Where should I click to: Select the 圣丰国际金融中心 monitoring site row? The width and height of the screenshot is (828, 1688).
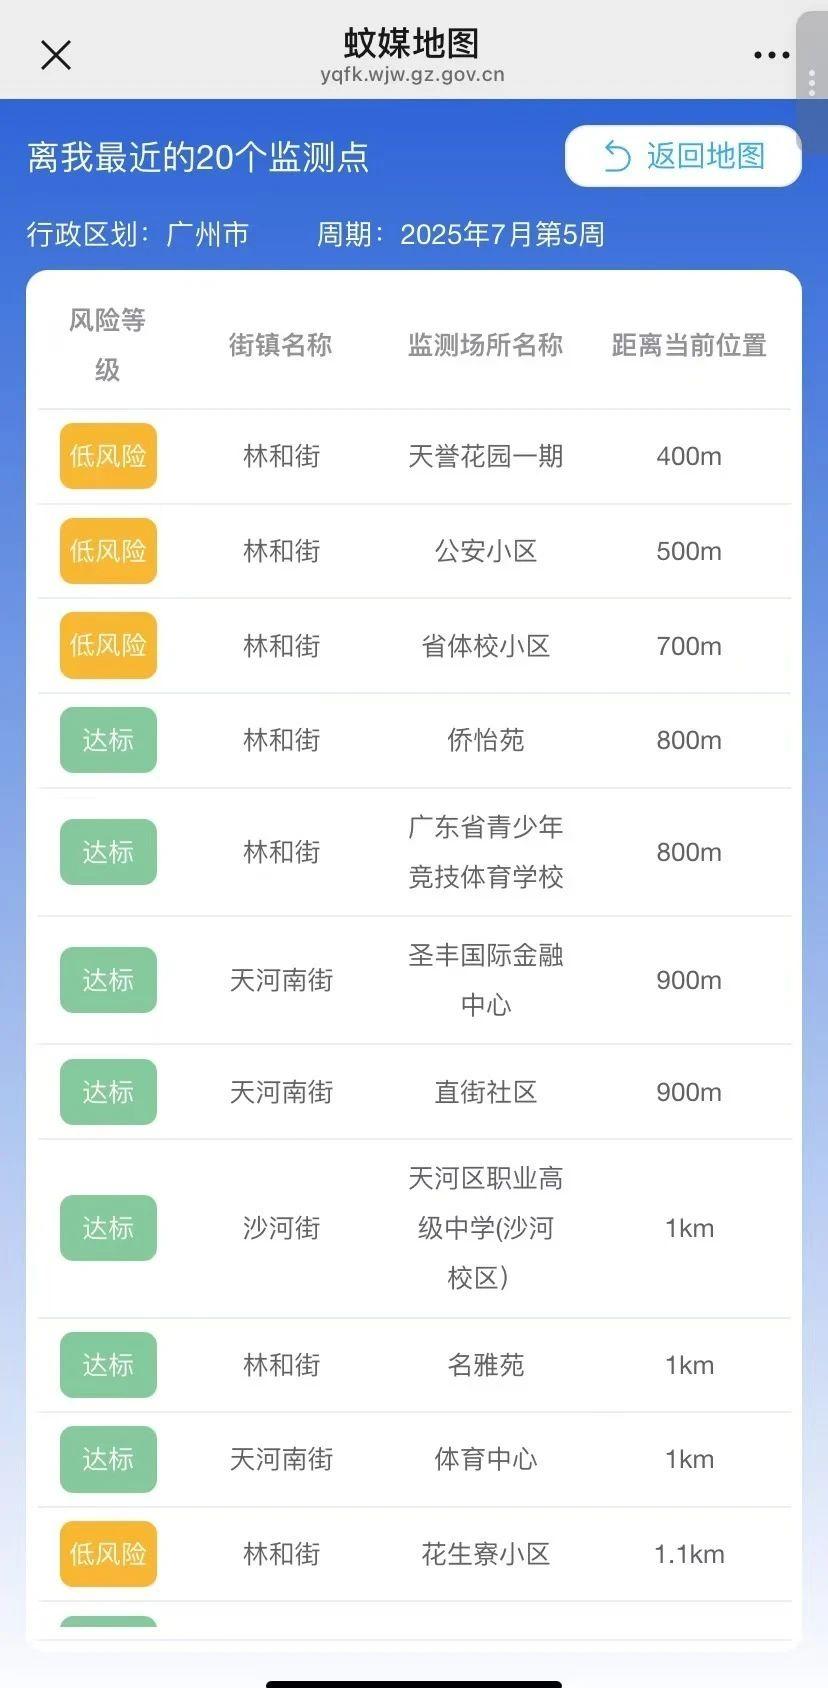(x=485, y=980)
